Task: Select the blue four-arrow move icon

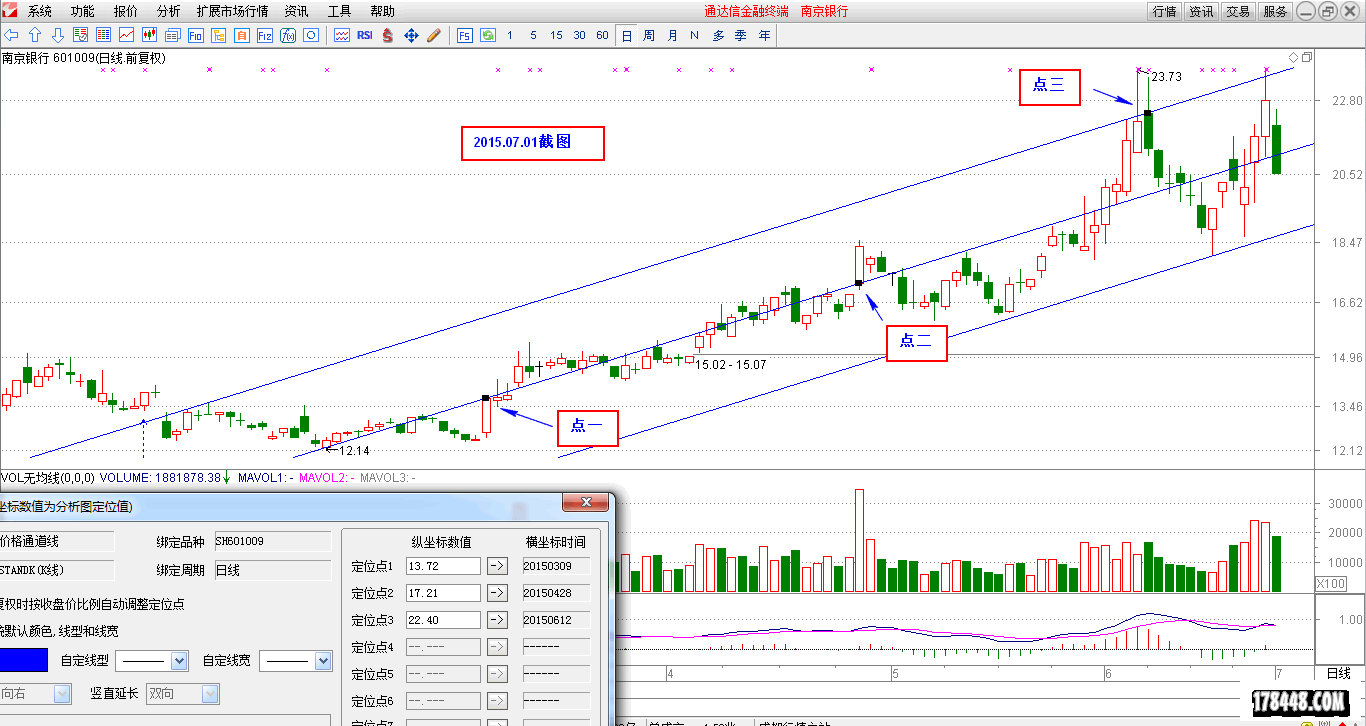Action: click(411, 35)
